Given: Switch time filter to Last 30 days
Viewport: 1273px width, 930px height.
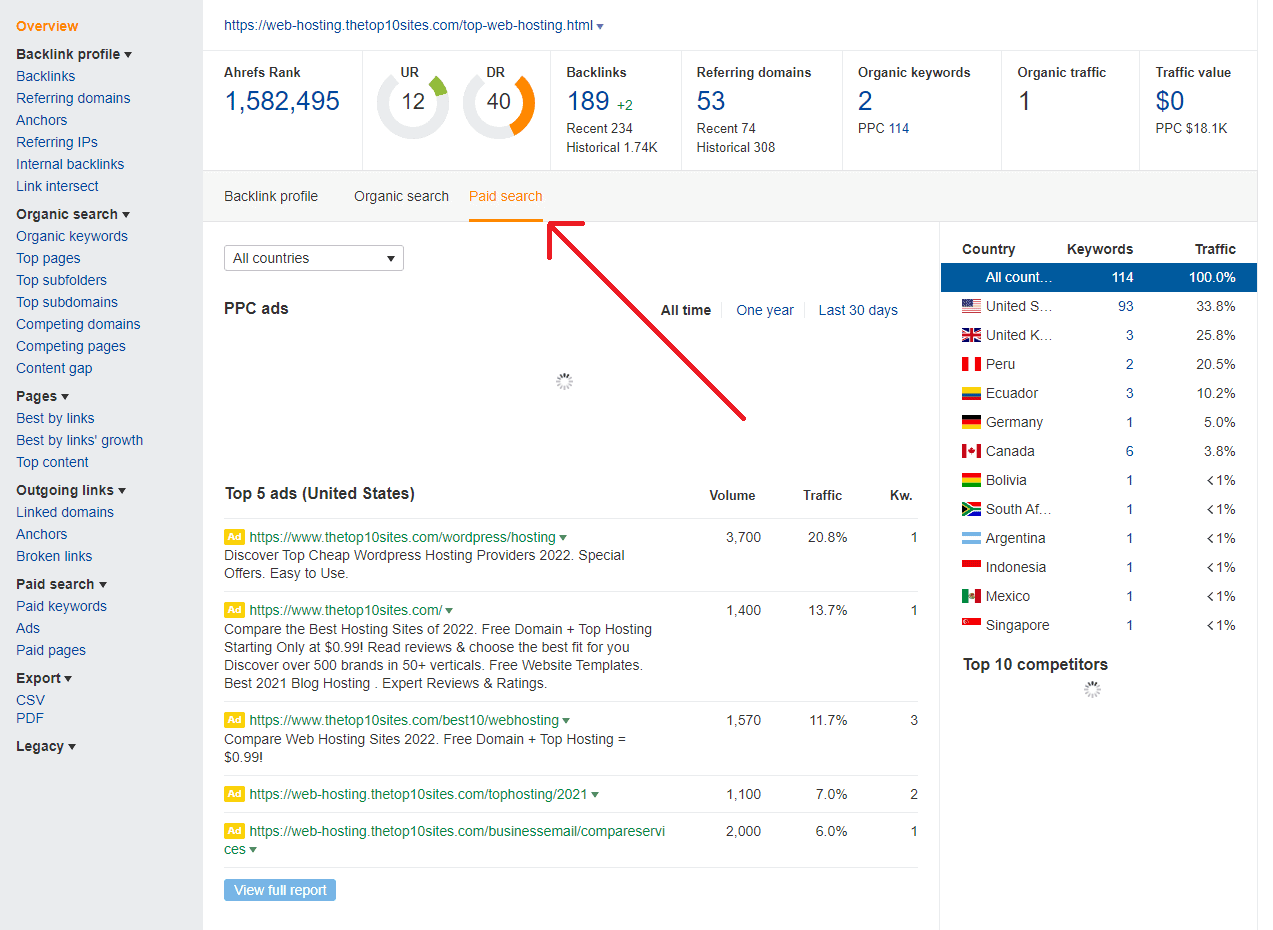Looking at the screenshot, I should (857, 310).
